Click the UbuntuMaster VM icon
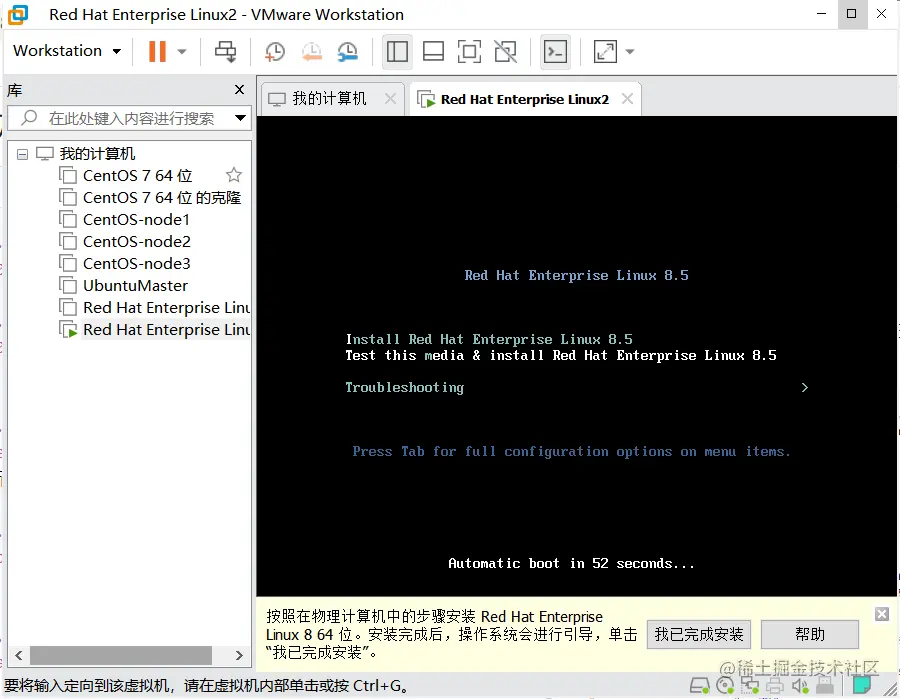 (x=68, y=285)
